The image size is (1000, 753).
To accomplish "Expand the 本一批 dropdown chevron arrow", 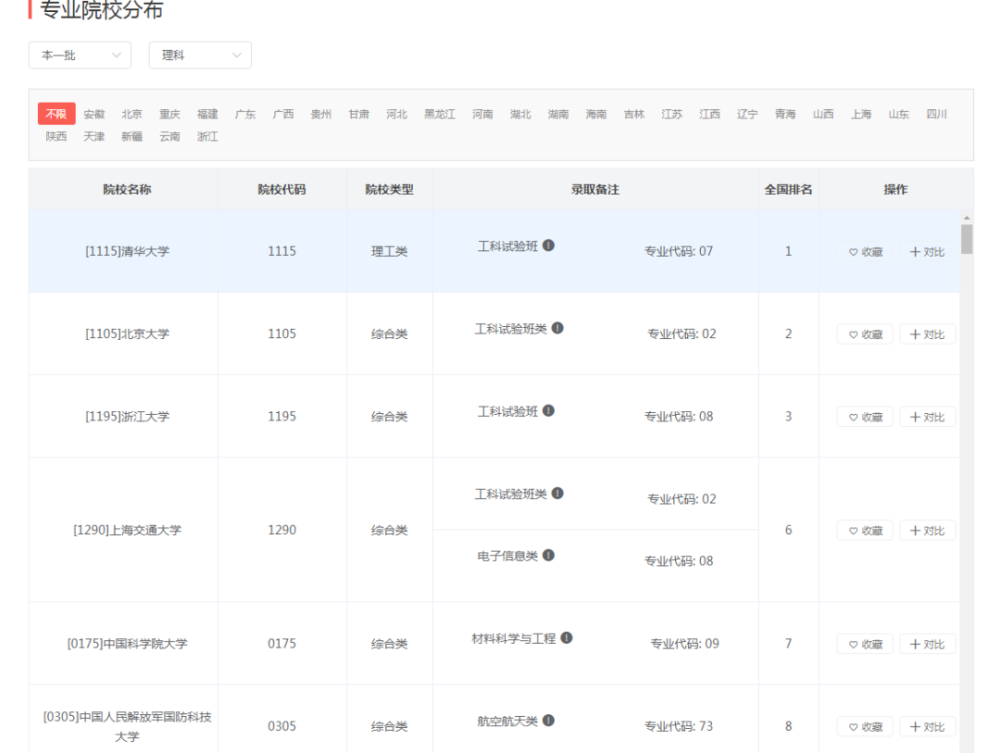I will (x=115, y=55).
